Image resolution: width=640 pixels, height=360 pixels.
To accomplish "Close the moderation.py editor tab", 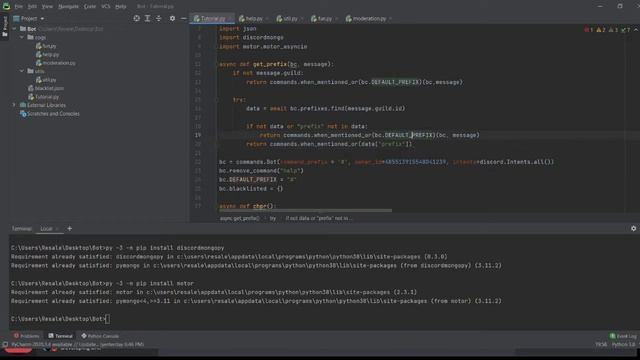I will [x=391, y=19].
